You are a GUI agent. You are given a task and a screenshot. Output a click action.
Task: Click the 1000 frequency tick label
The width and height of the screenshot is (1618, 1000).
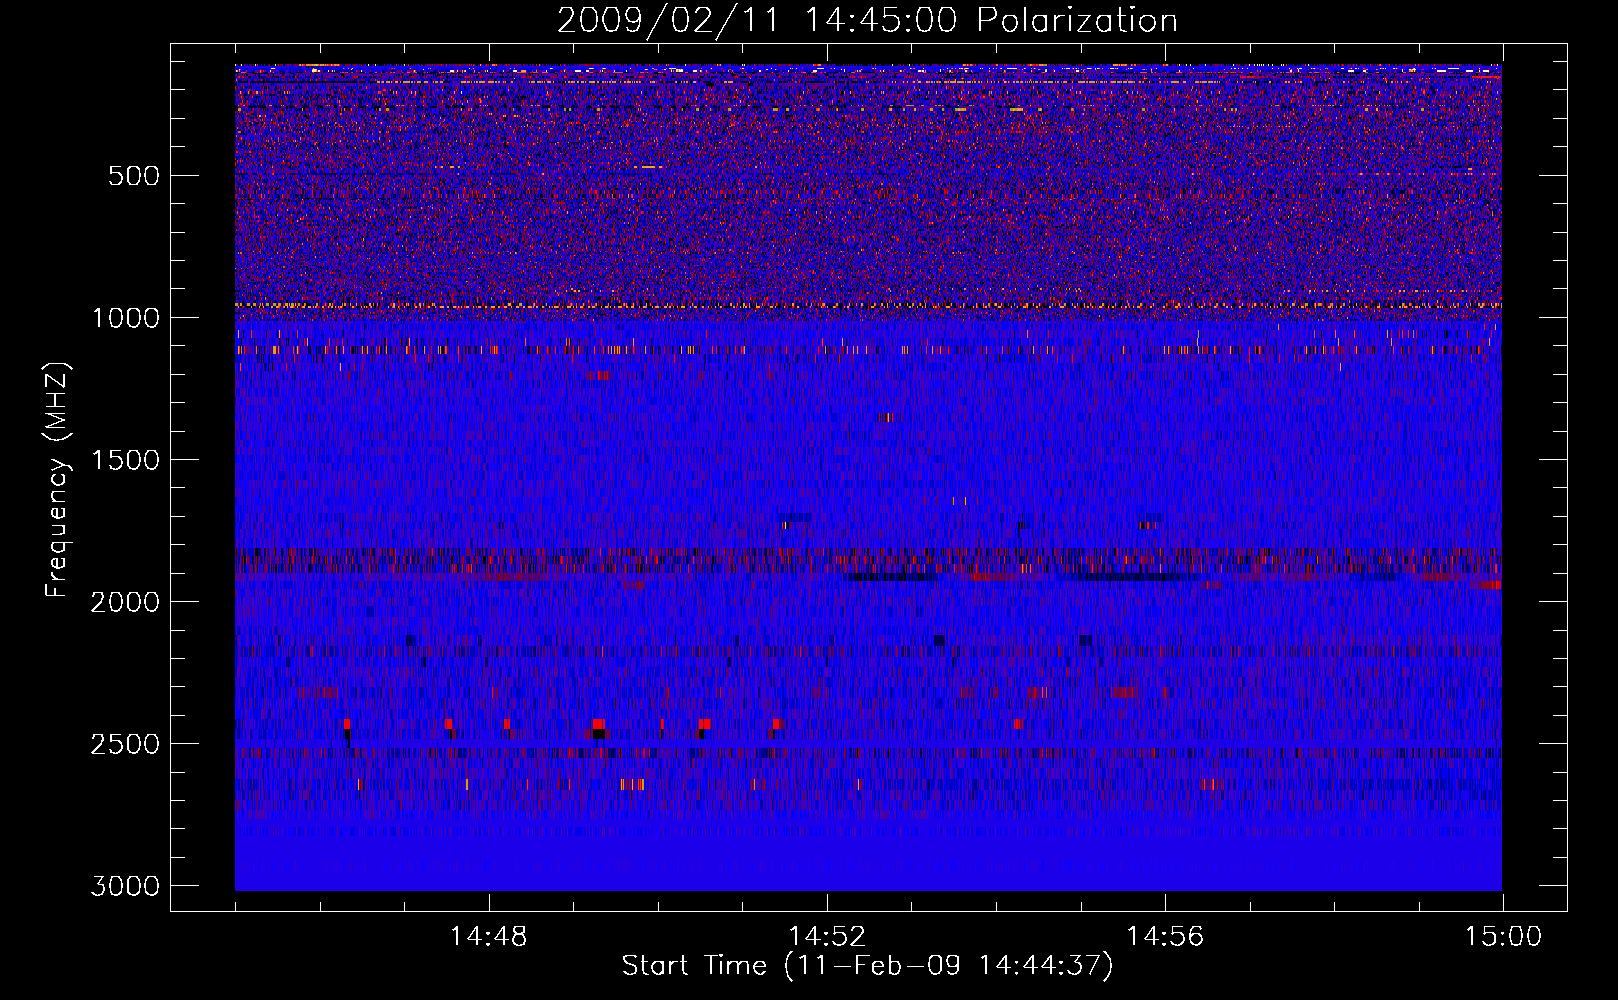[x=125, y=318]
